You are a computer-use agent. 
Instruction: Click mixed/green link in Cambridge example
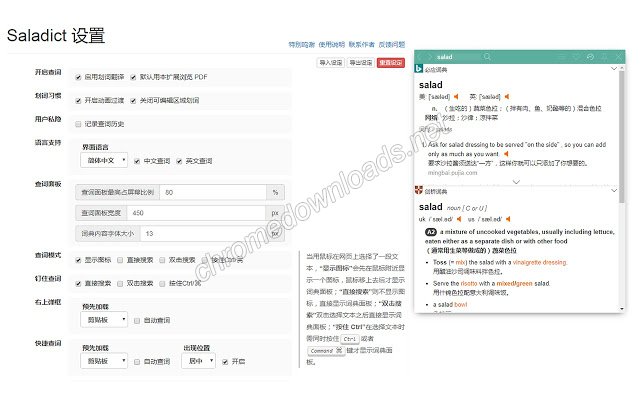[x=514, y=283]
